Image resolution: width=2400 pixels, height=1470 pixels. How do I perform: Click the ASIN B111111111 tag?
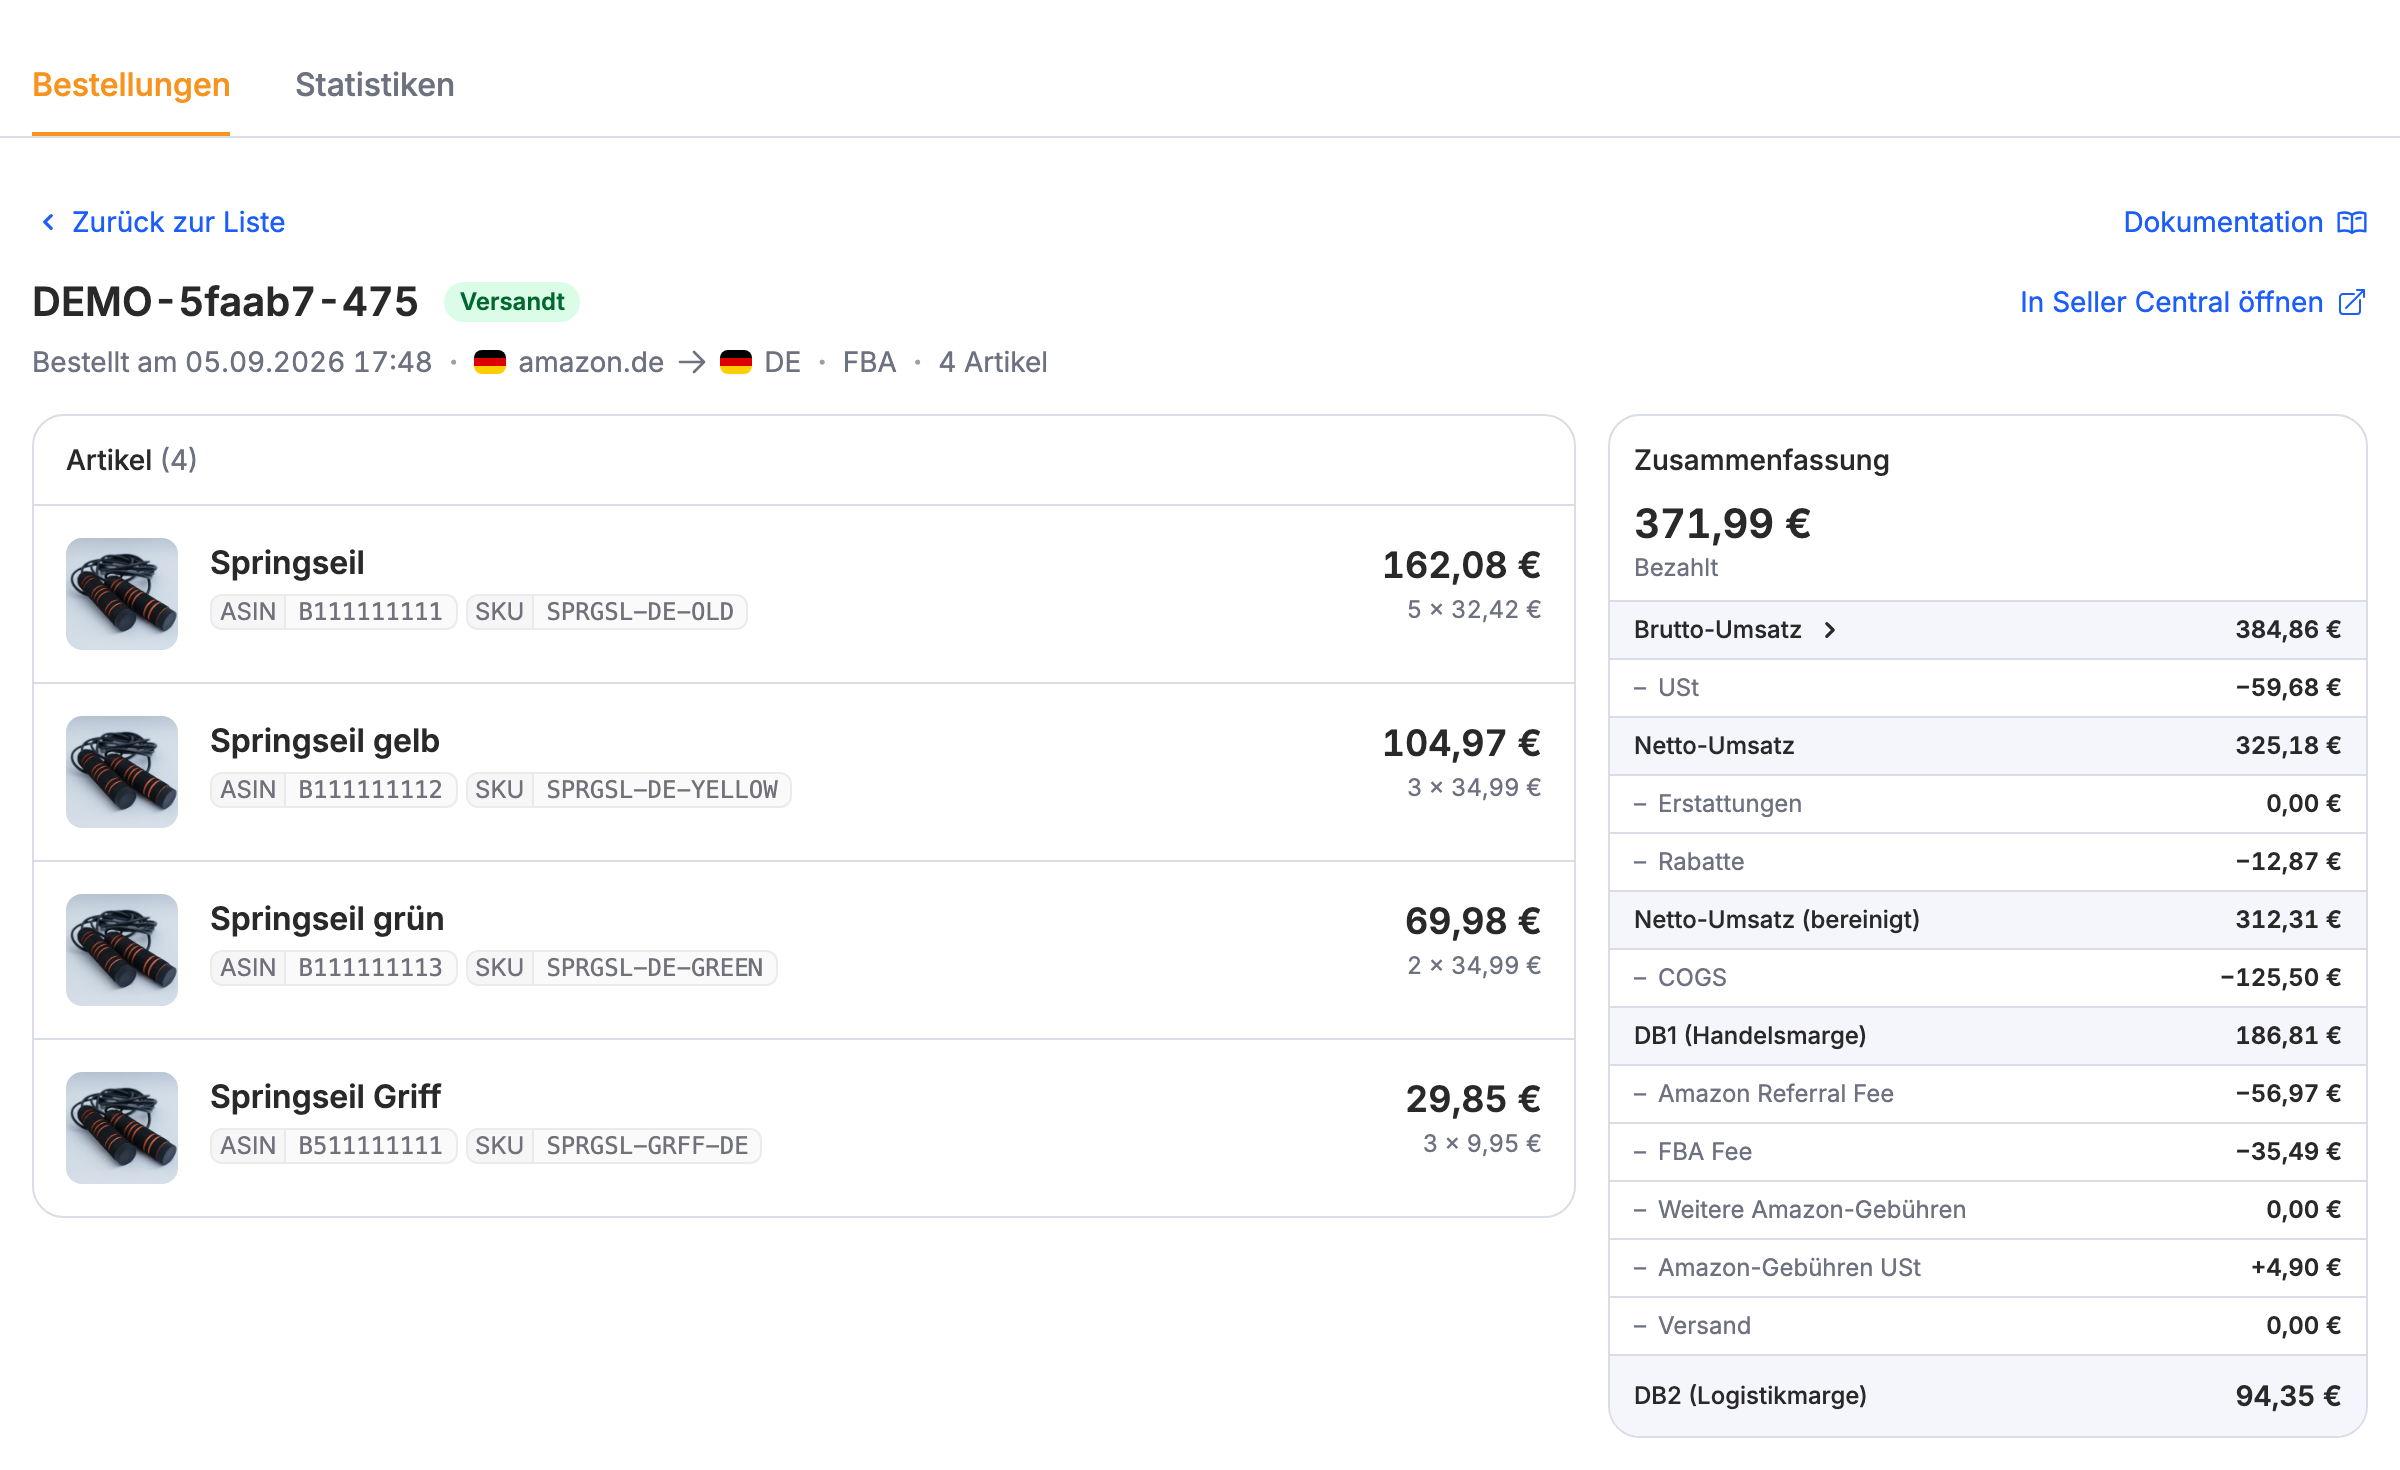333,612
